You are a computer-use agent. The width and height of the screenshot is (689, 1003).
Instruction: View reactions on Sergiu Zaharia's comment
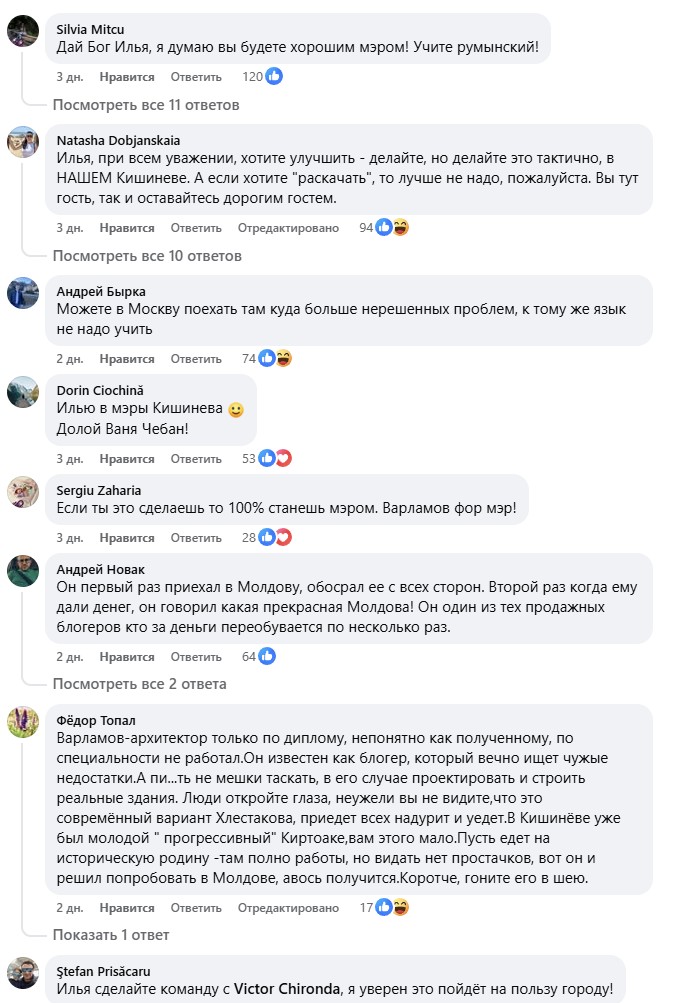[274, 538]
